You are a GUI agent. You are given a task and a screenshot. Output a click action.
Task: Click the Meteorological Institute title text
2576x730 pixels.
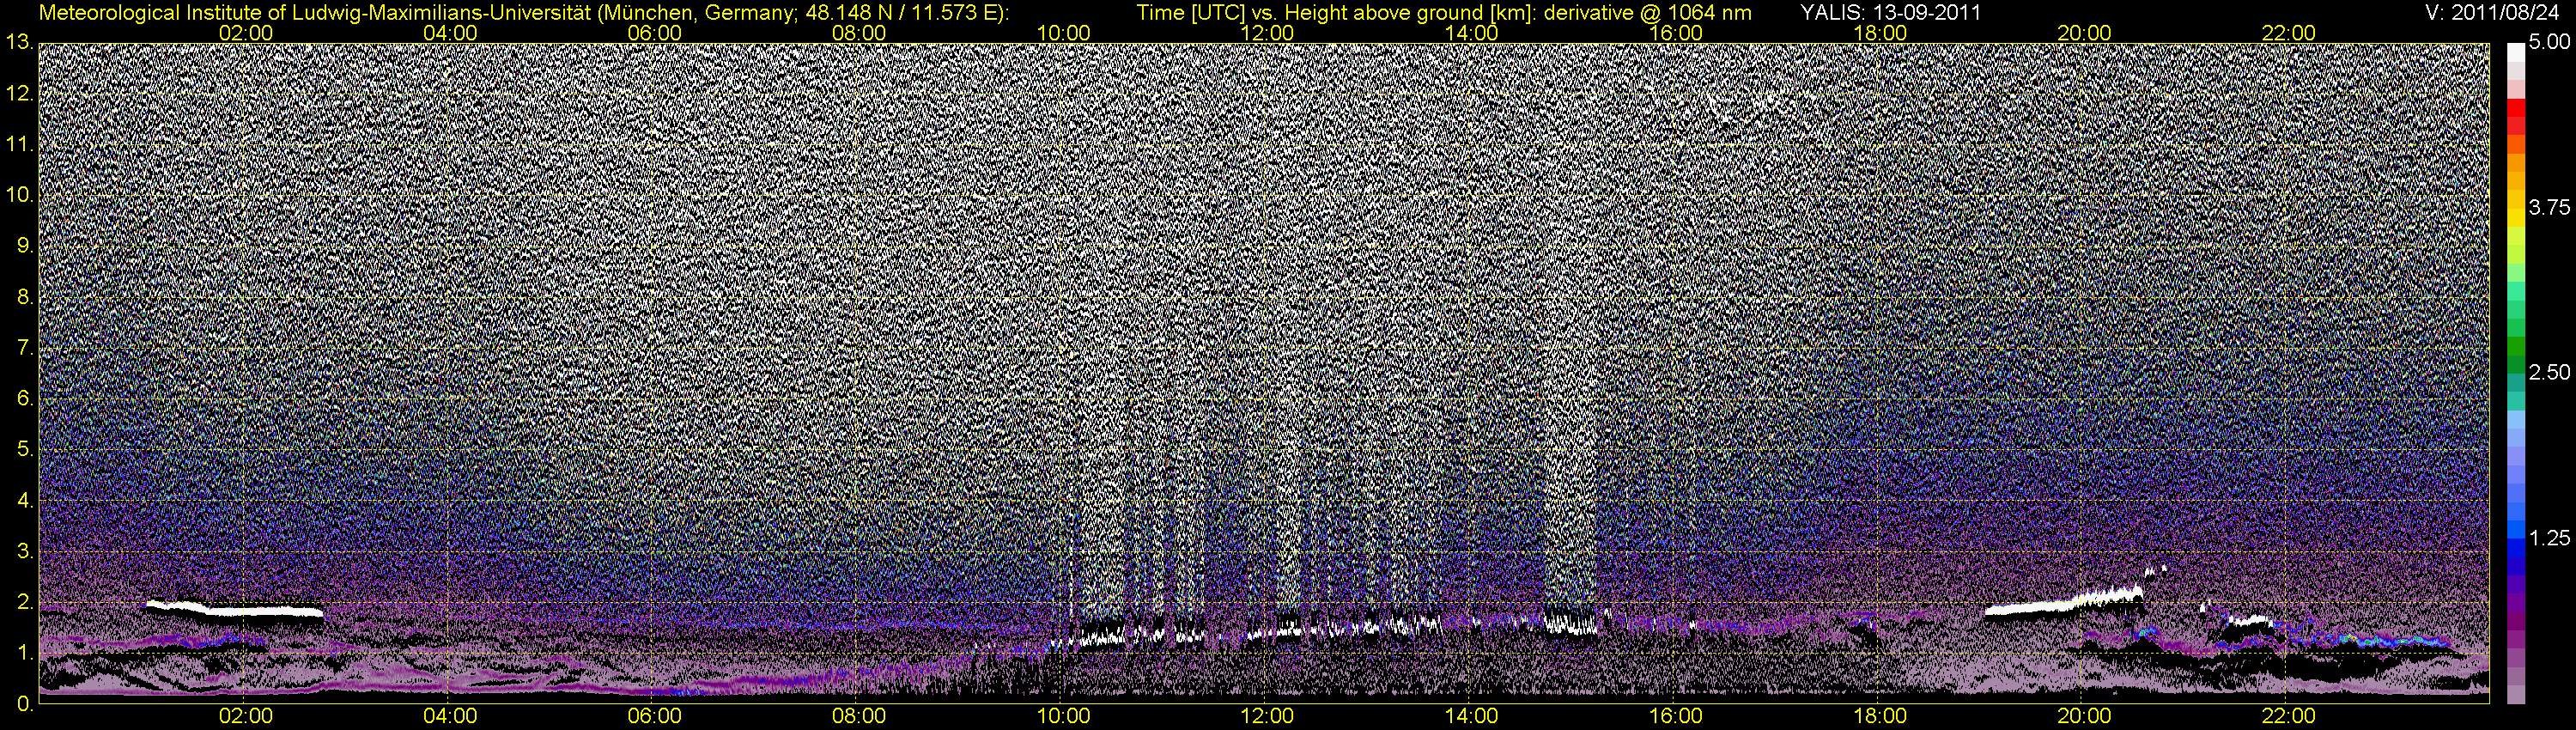pos(523,12)
